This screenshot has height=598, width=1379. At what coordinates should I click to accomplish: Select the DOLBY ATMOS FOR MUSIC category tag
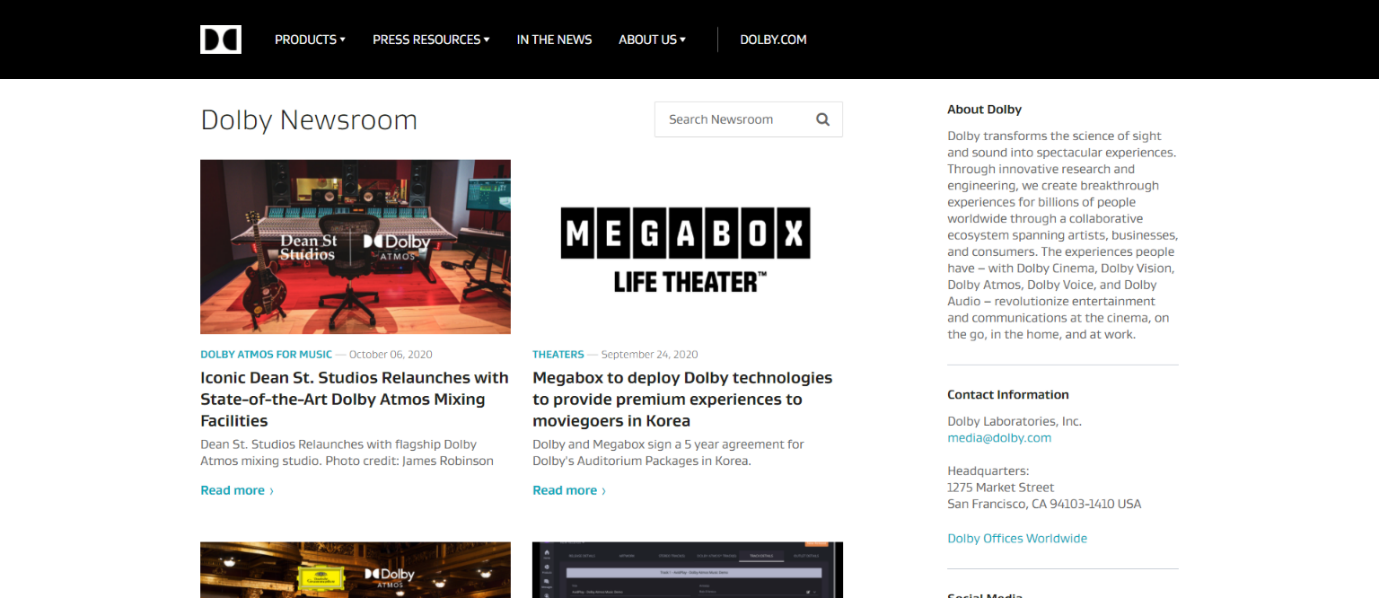266,354
